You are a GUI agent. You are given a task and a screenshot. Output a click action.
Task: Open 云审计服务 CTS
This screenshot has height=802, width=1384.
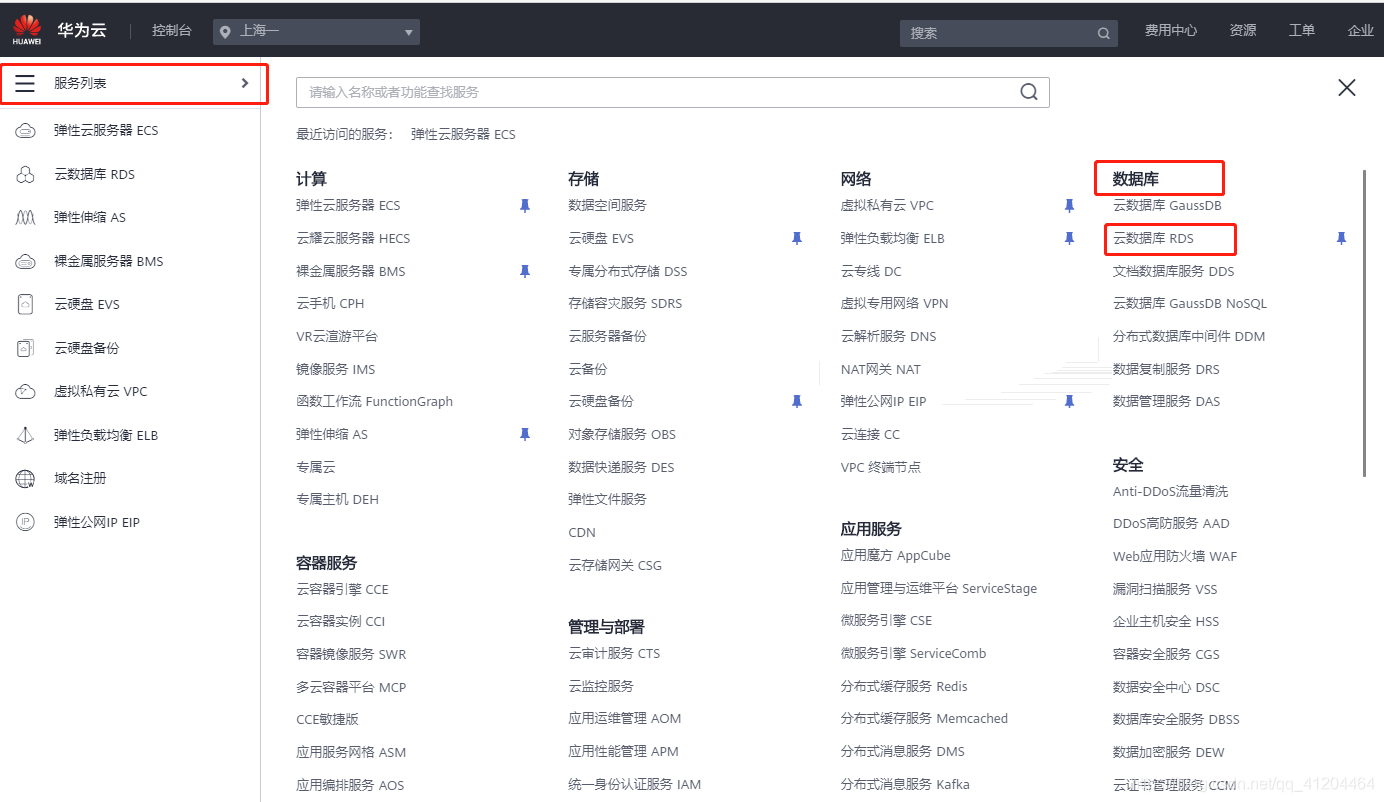pyautogui.click(x=614, y=653)
